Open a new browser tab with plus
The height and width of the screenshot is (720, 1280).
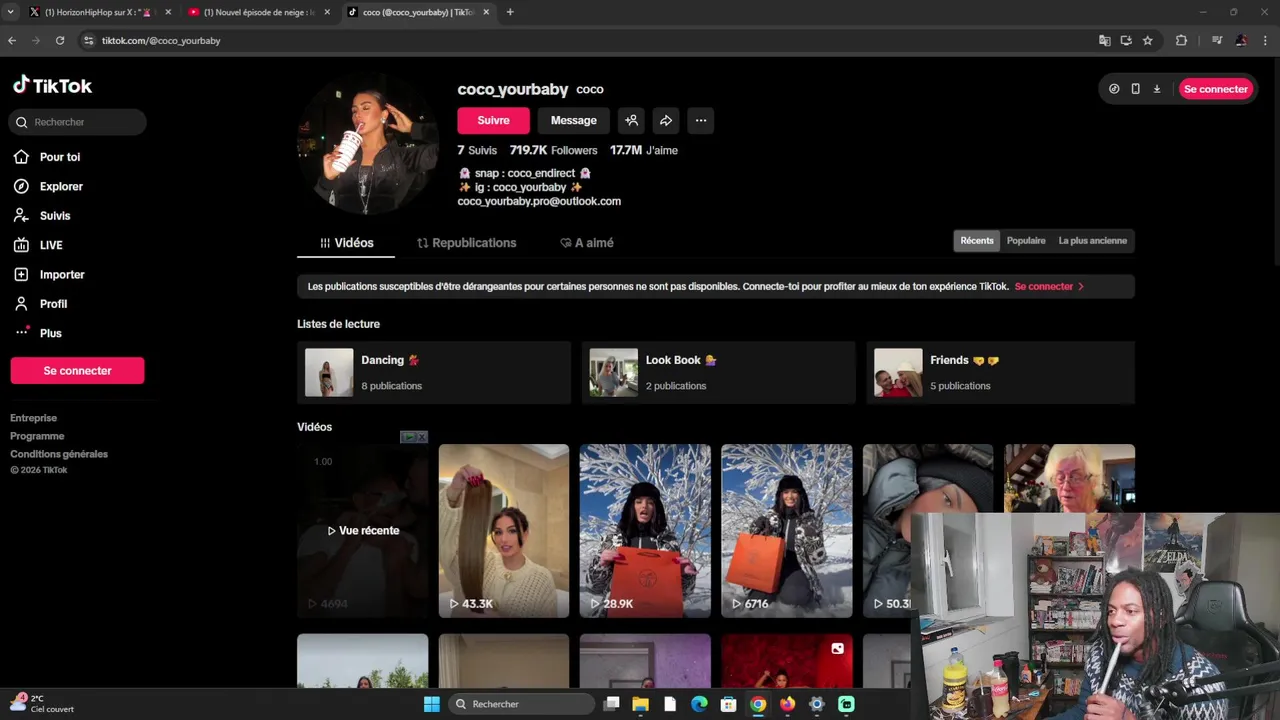510,12
